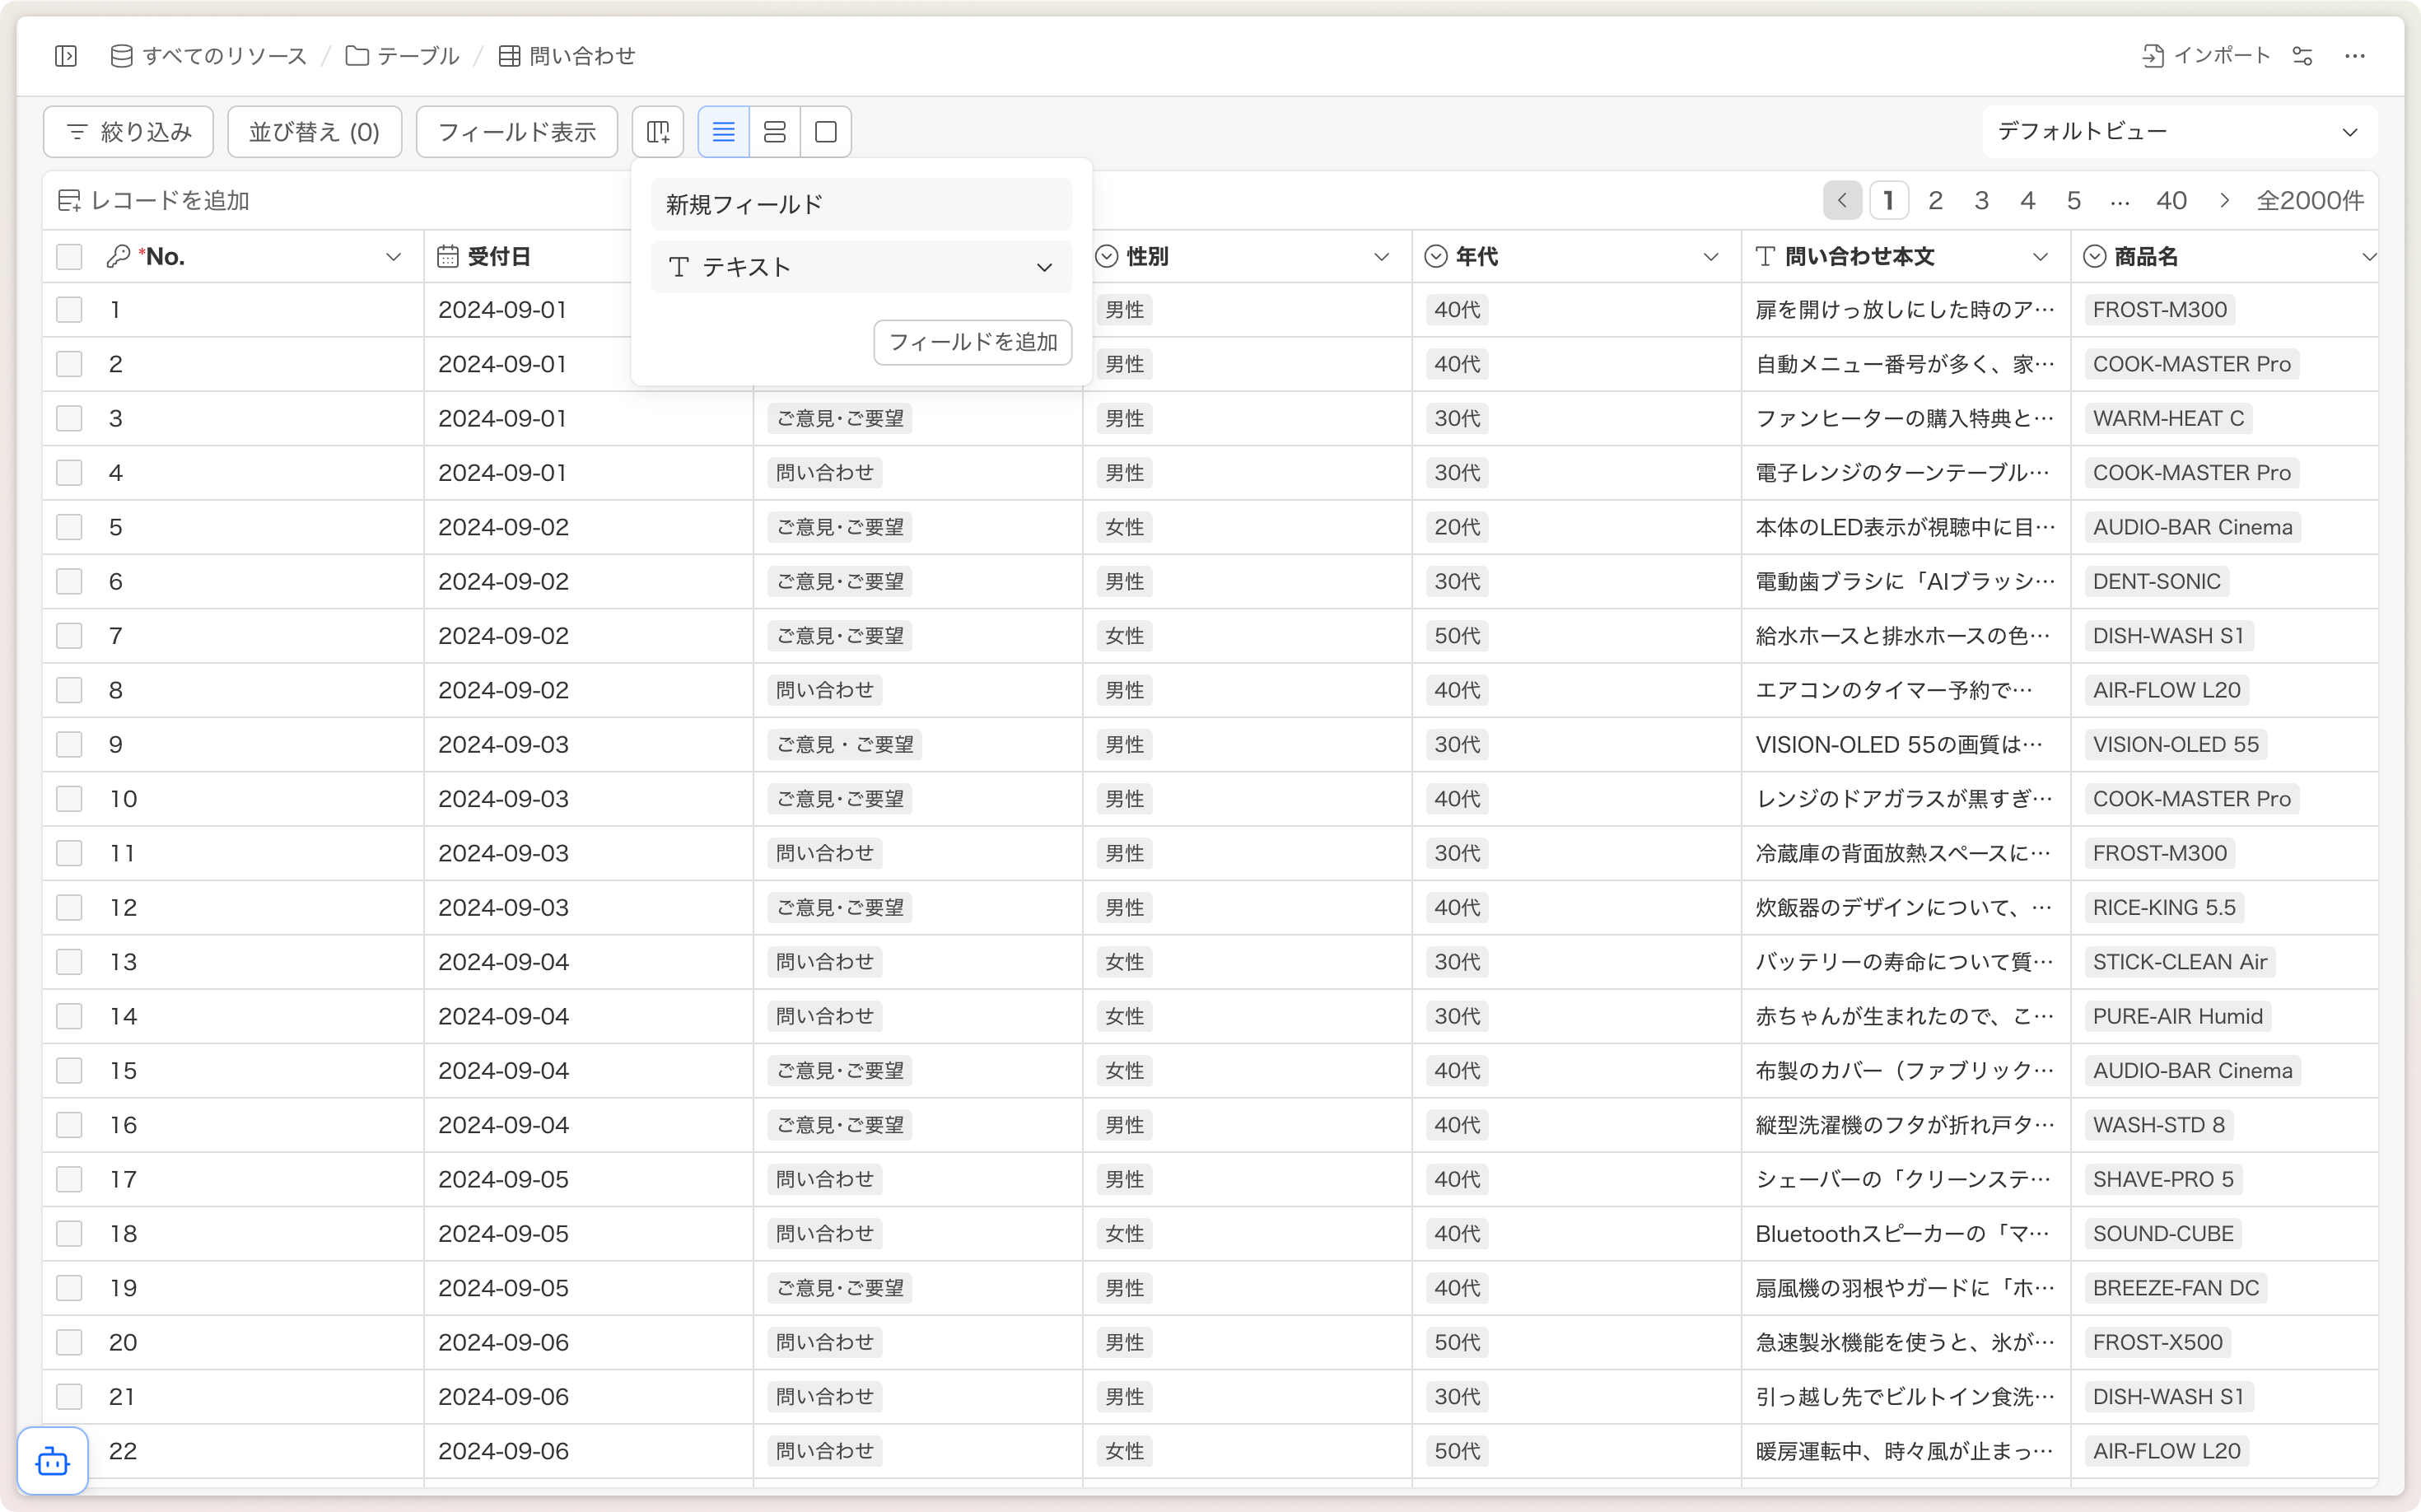Screen dimensions: 2421x1512
Task: Switch to compact list row view icon
Action: point(723,132)
